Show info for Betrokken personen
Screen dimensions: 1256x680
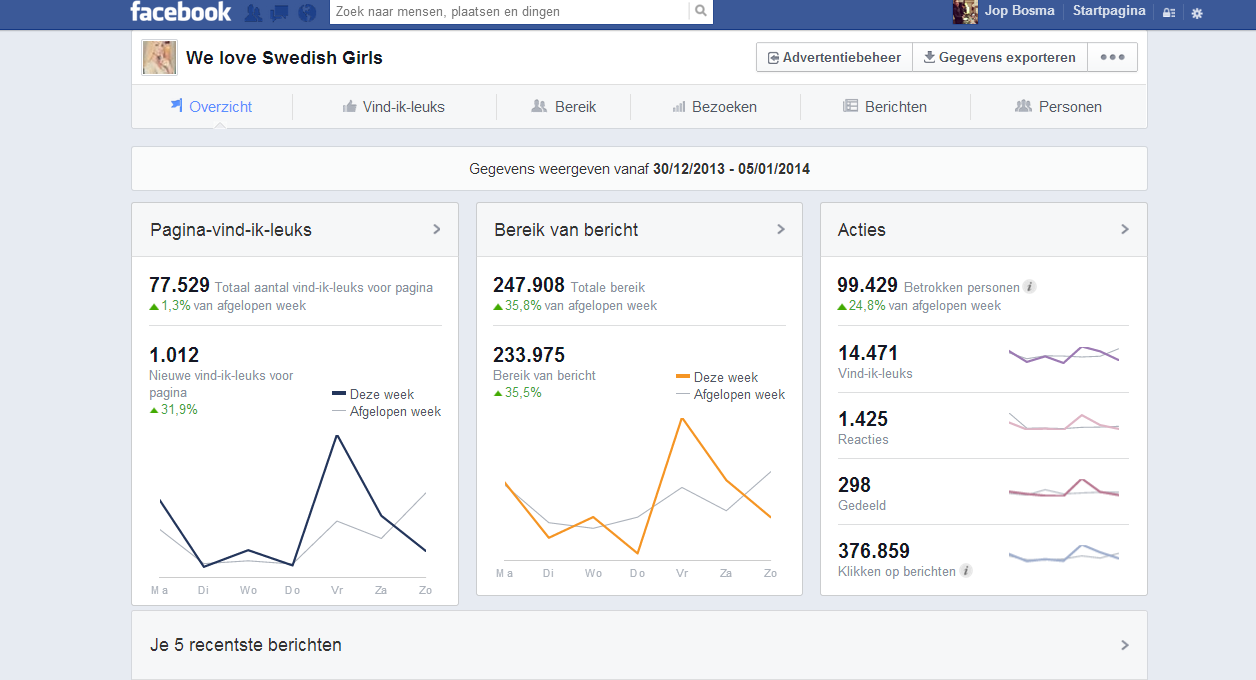[1030, 287]
